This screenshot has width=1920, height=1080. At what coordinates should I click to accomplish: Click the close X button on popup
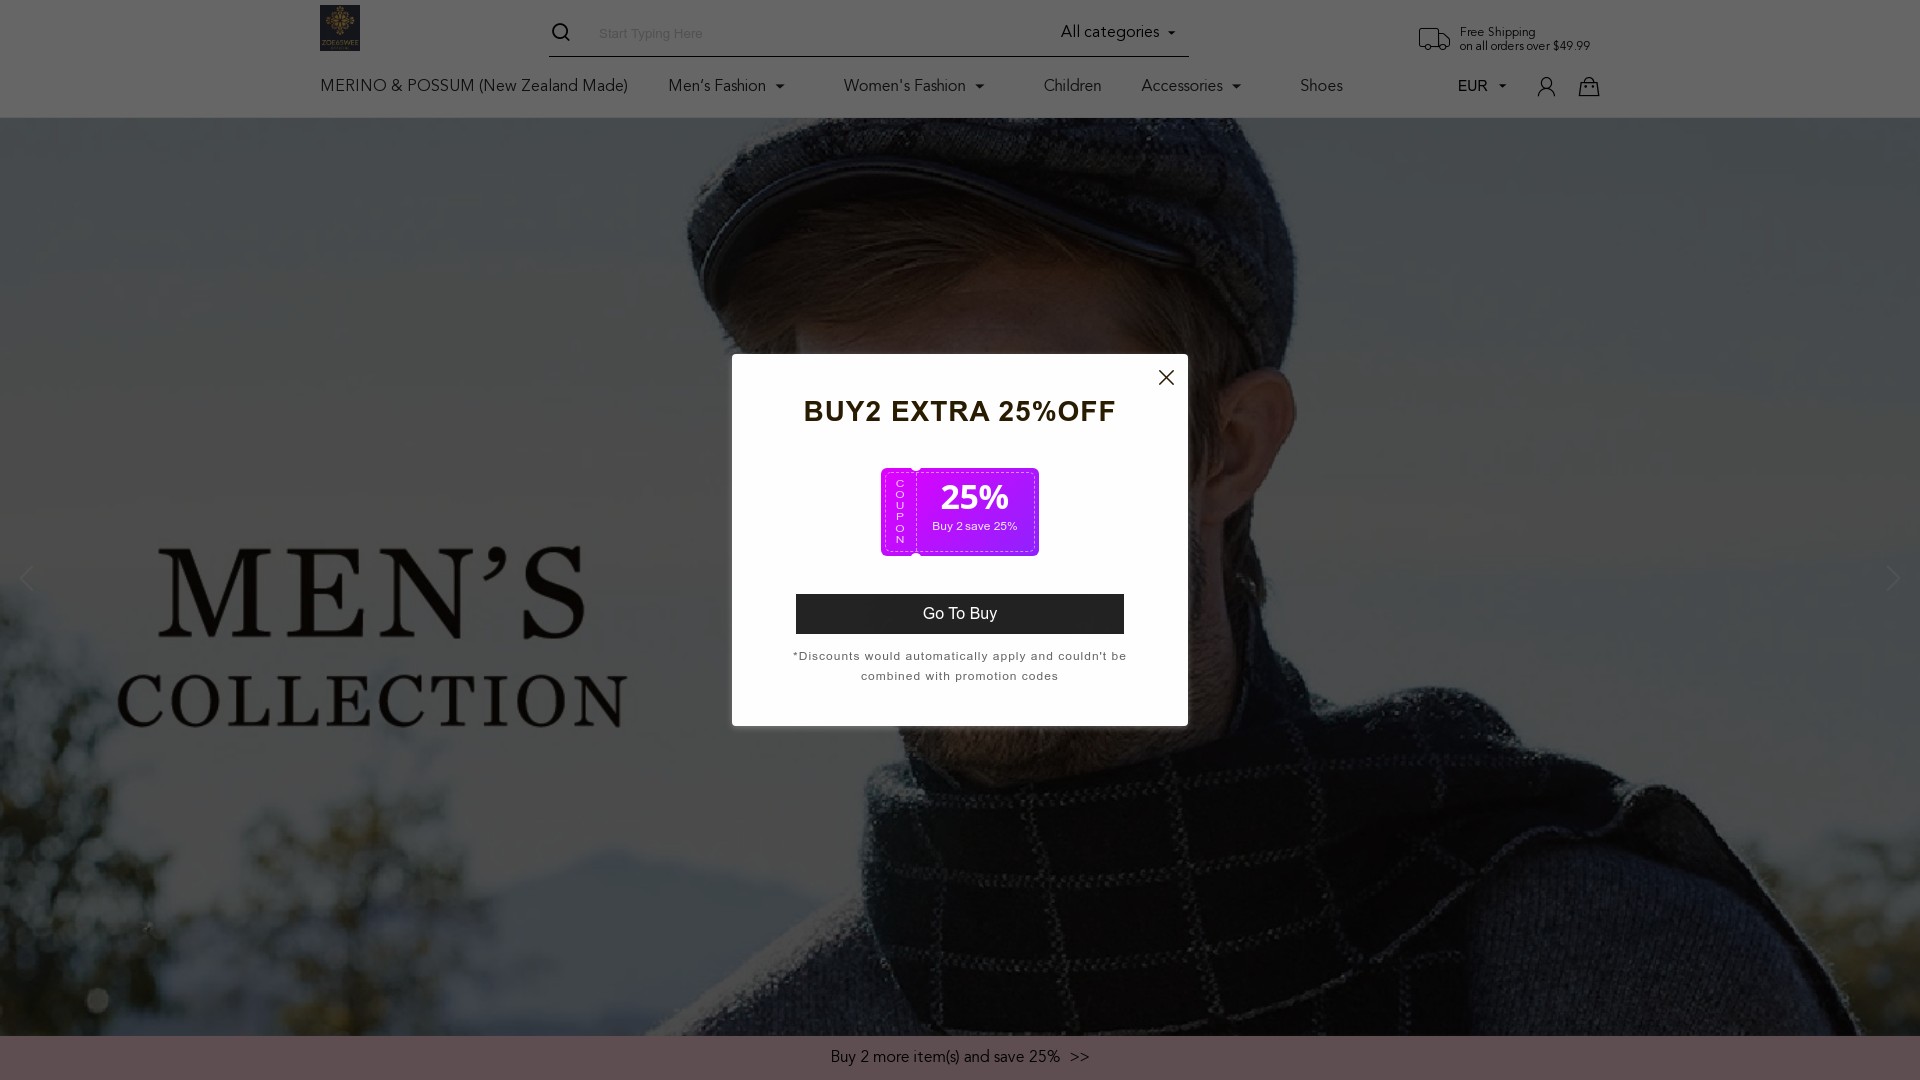point(1166,377)
